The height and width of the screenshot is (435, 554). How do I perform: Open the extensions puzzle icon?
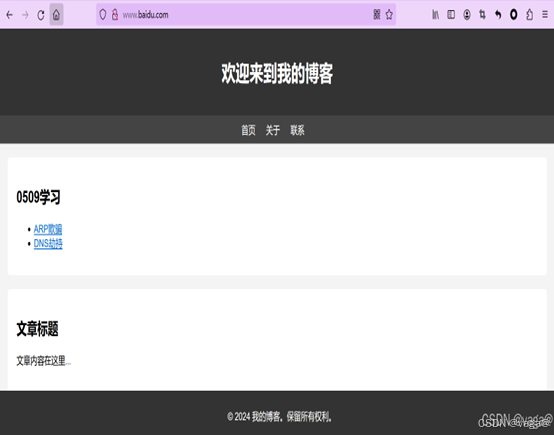pyautogui.click(x=529, y=14)
